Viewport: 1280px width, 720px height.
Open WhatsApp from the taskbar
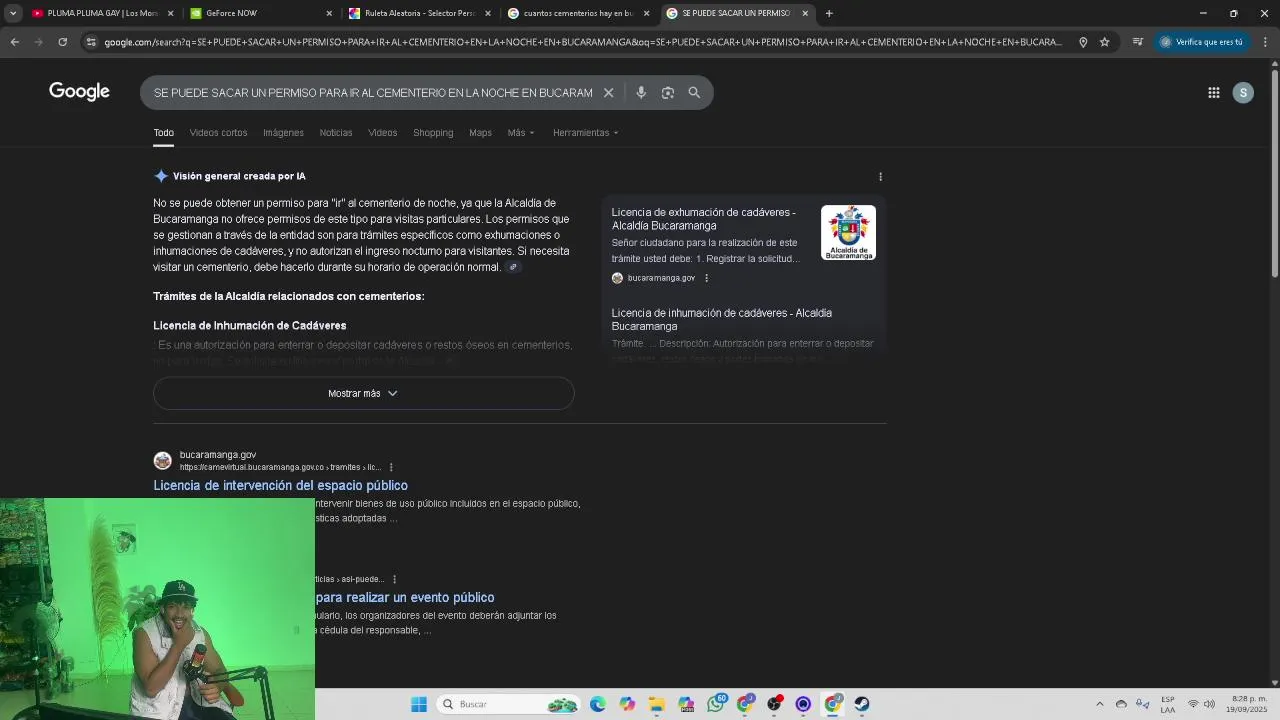click(715, 704)
